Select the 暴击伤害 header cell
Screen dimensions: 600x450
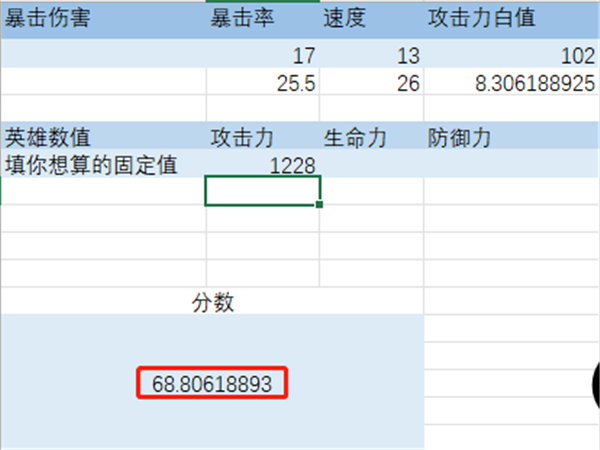tap(102, 19)
